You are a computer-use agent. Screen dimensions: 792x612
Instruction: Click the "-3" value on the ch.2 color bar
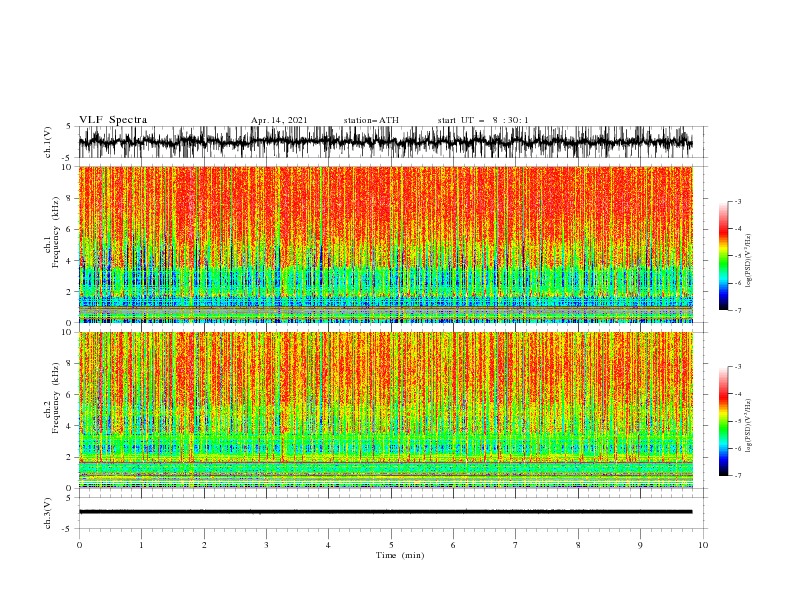tap(737, 367)
